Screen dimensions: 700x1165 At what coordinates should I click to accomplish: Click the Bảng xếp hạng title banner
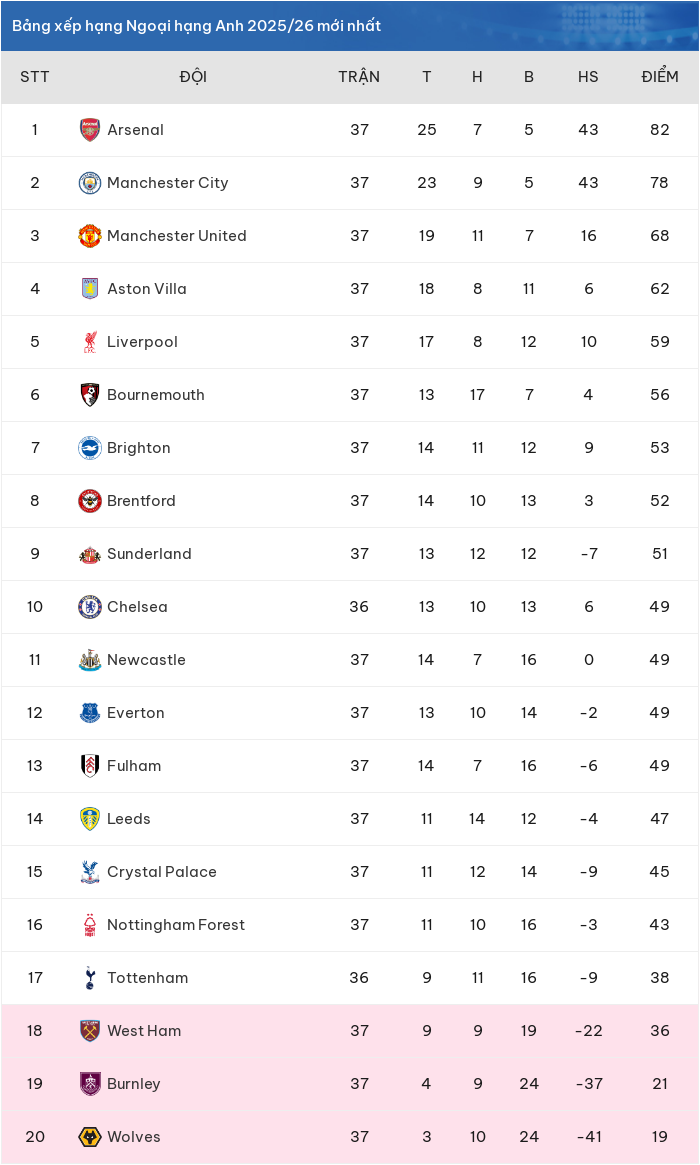pyautogui.click(x=350, y=26)
